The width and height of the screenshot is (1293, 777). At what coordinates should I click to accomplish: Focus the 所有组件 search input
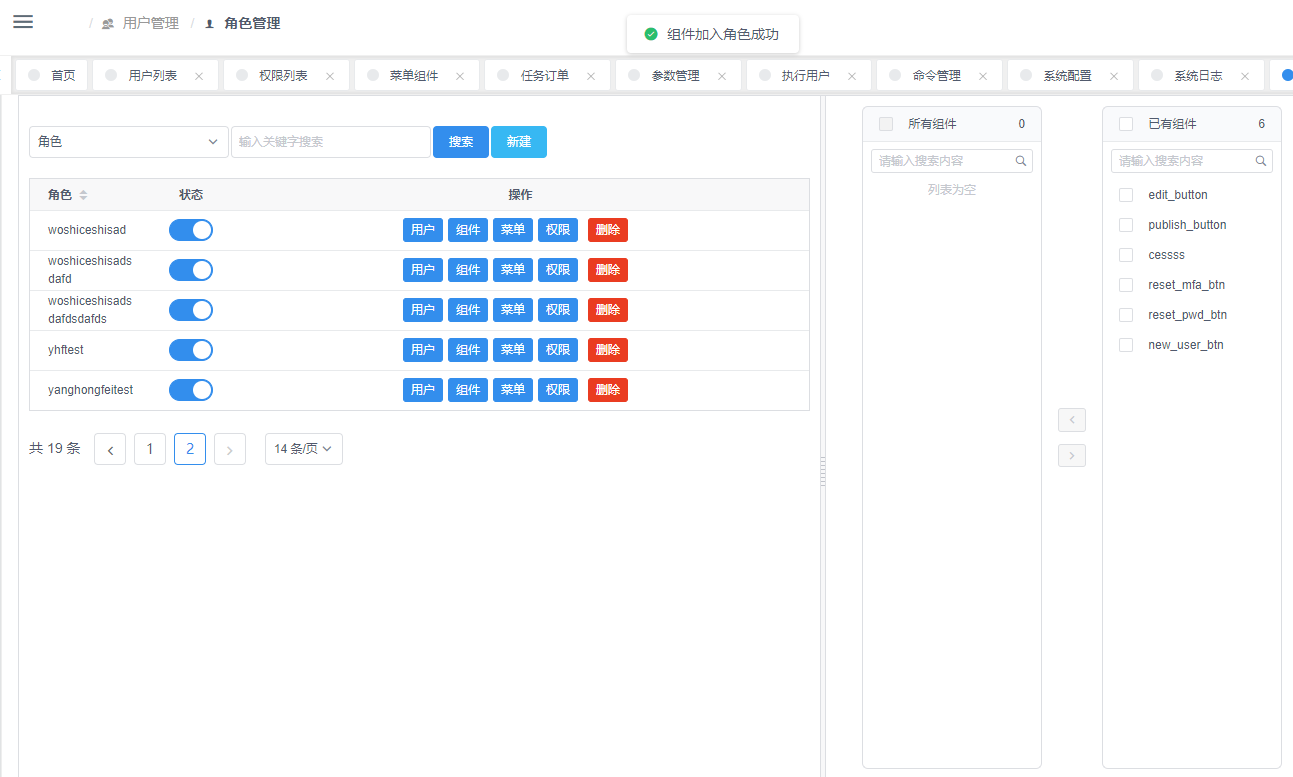[x=952, y=161]
